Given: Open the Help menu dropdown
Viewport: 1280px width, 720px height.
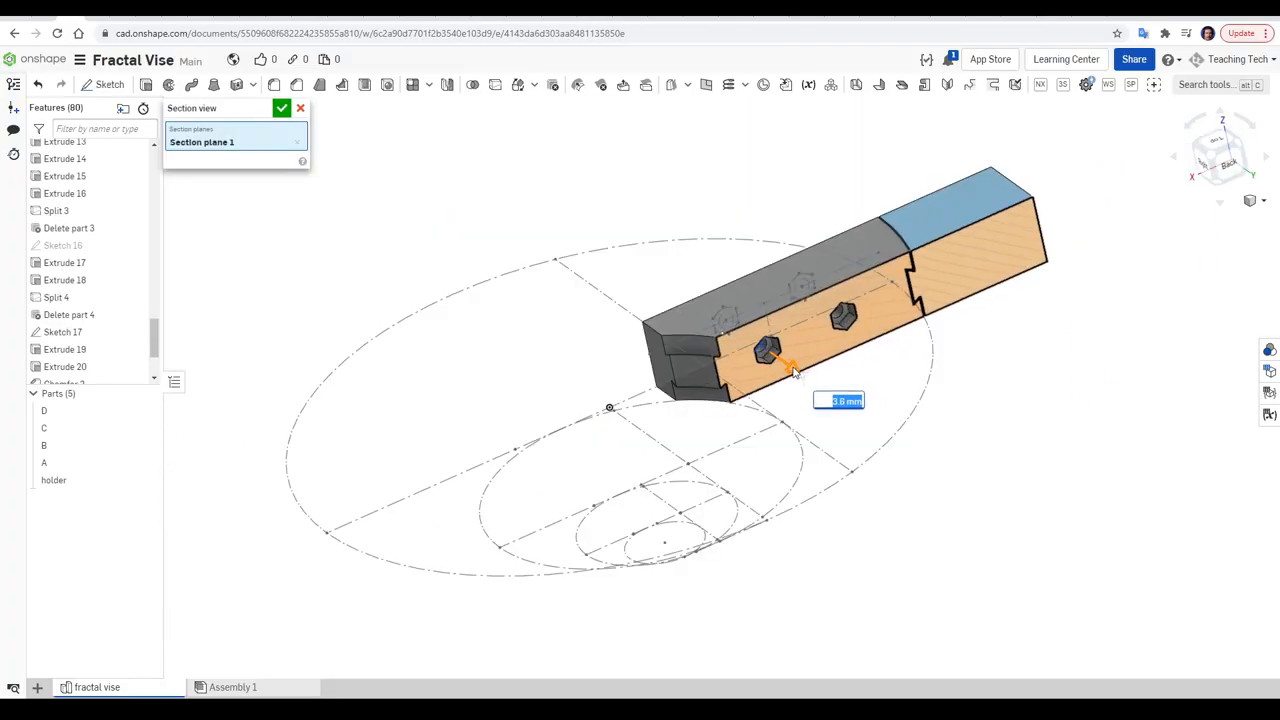Looking at the screenshot, I should tap(1172, 60).
